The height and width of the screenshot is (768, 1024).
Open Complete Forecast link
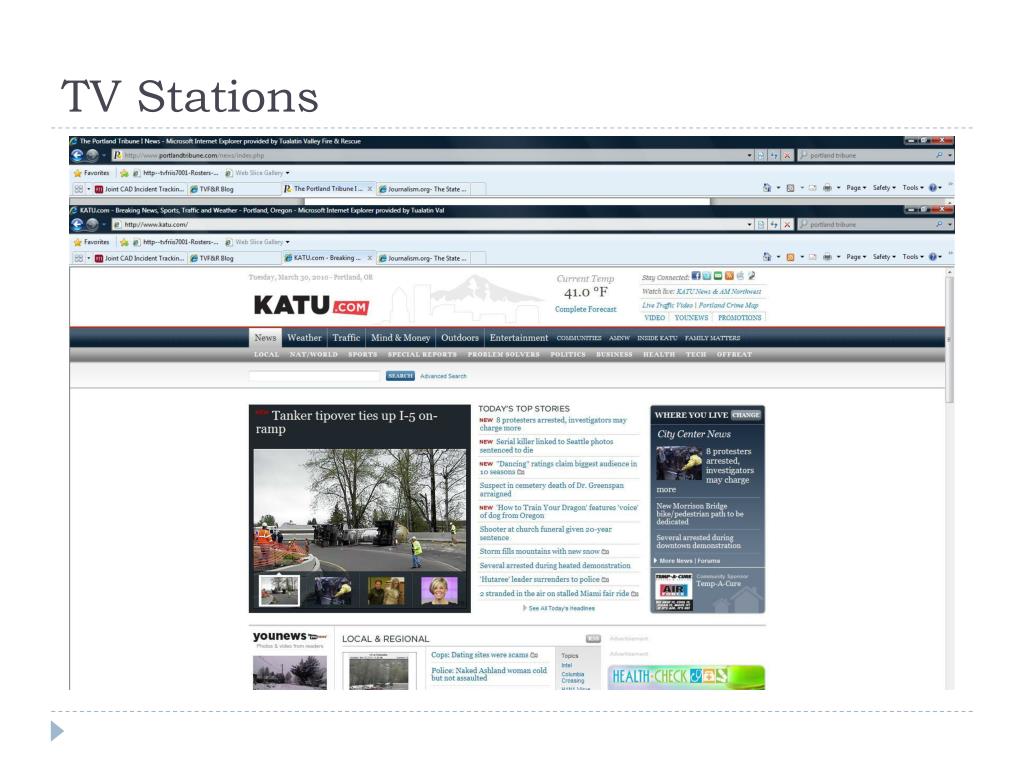click(585, 309)
